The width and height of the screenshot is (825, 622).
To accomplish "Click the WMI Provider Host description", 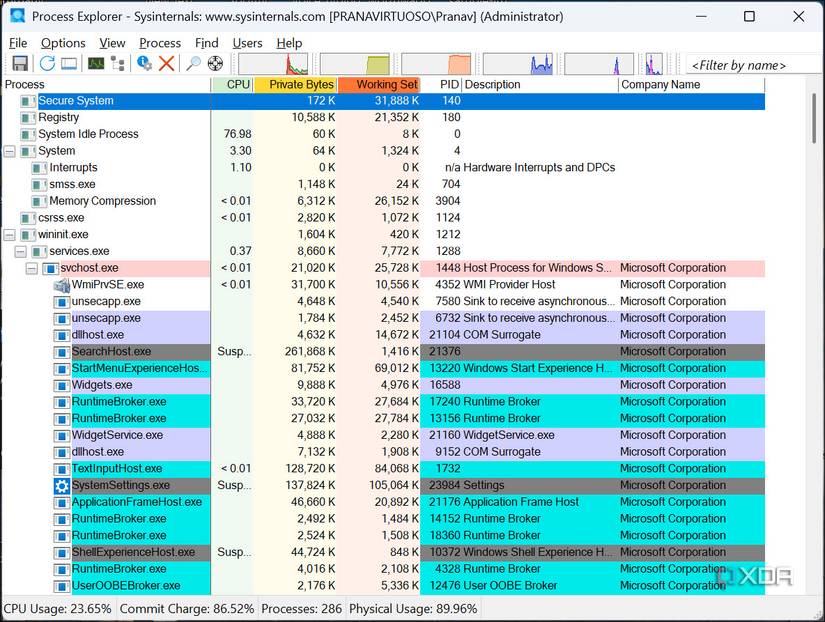I will (509, 285).
